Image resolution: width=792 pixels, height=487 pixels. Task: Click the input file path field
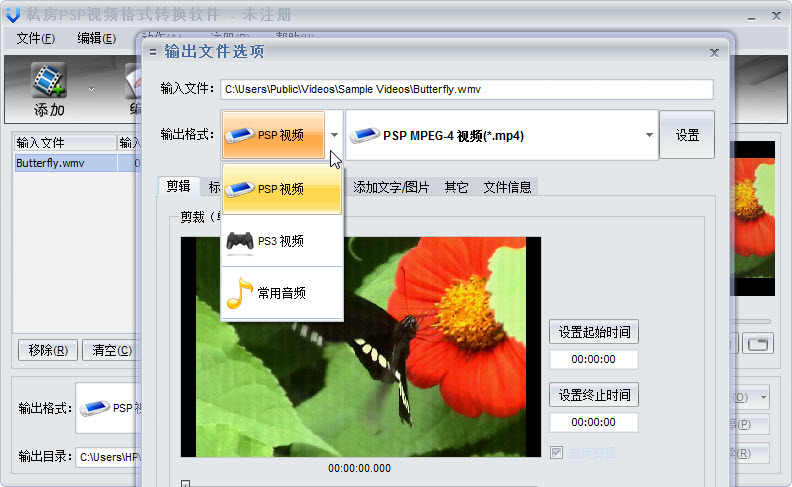[x=467, y=89]
